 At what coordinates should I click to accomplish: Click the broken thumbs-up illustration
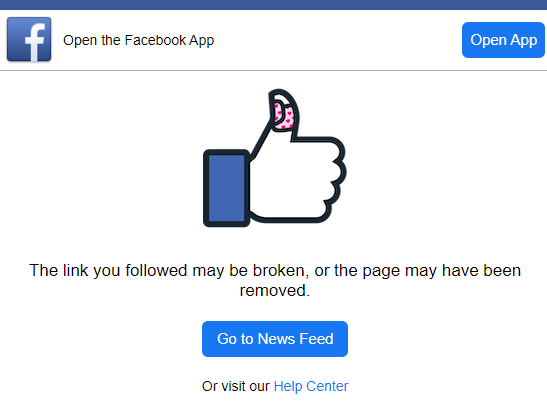click(275, 158)
